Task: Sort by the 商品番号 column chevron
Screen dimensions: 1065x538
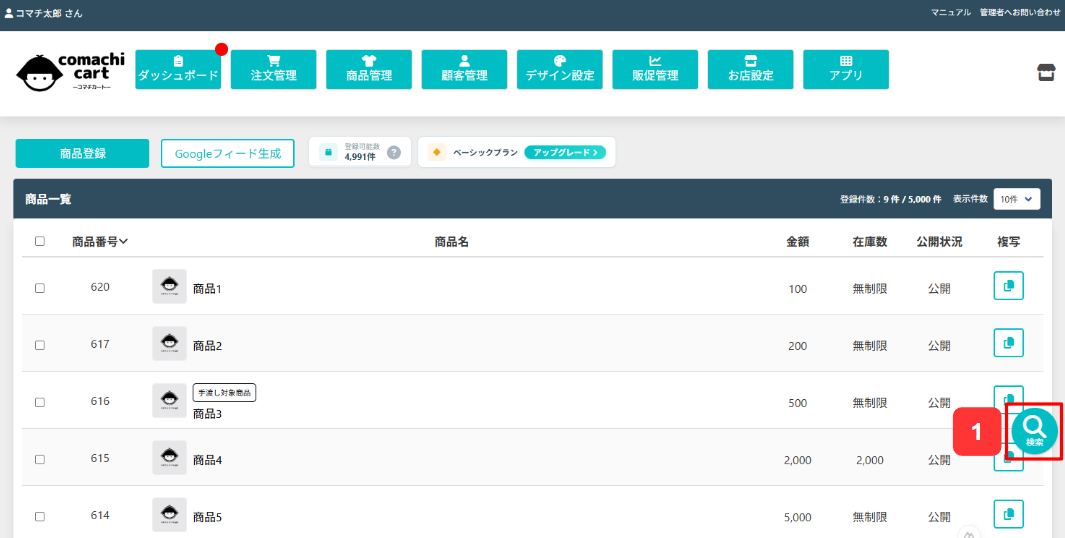Action: (124, 241)
